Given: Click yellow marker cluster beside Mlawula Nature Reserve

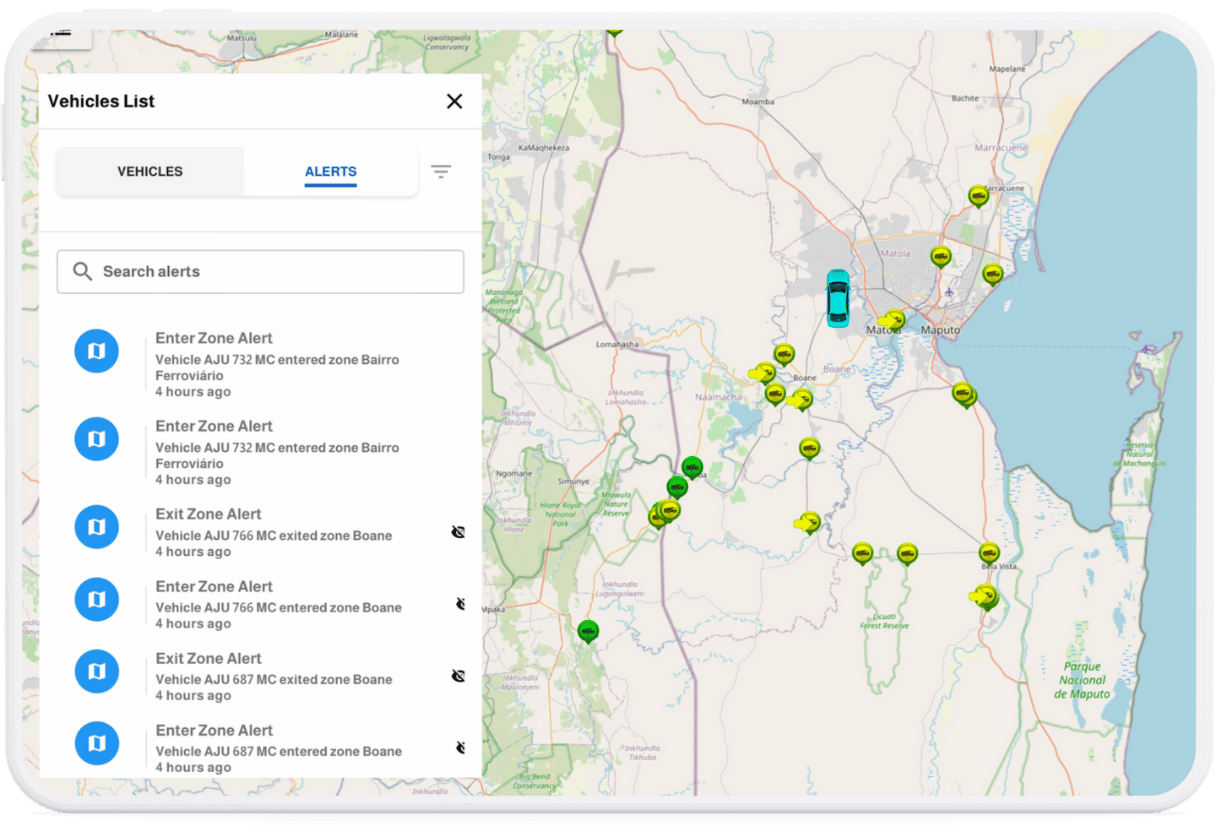Looking at the screenshot, I should (664, 514).
